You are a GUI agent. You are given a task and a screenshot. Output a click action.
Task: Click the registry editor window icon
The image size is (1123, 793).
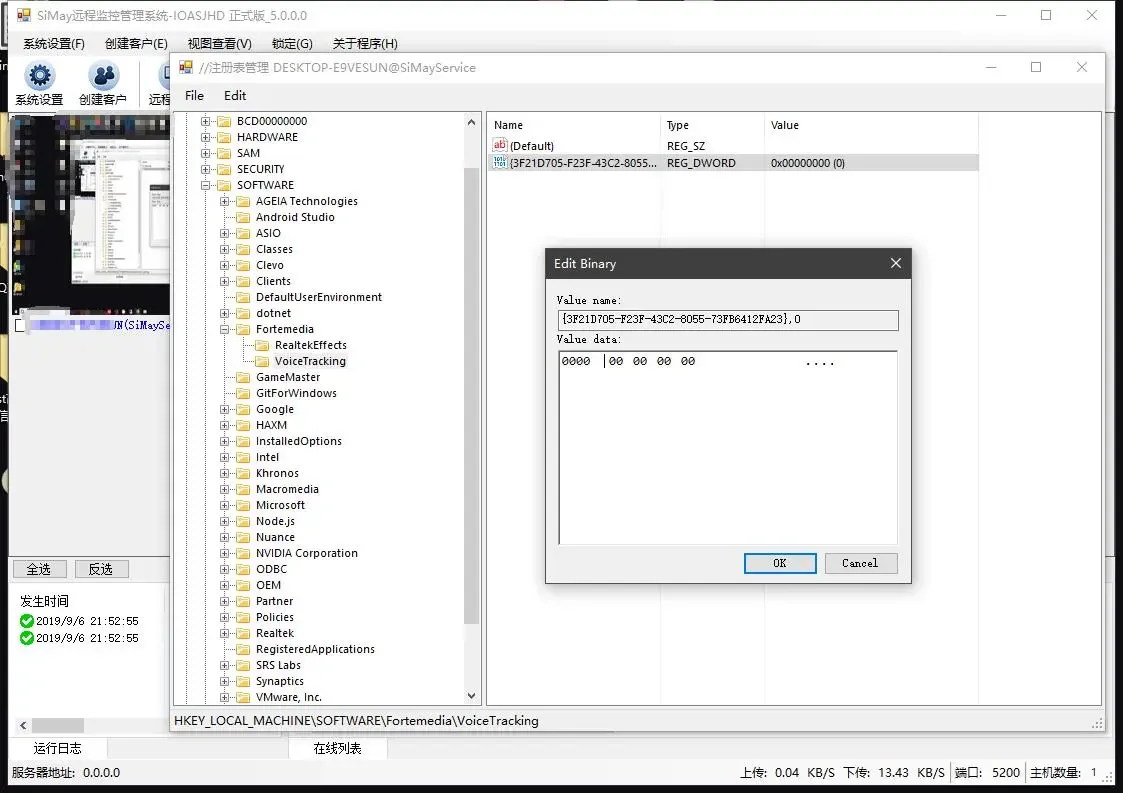click(186, 66)
